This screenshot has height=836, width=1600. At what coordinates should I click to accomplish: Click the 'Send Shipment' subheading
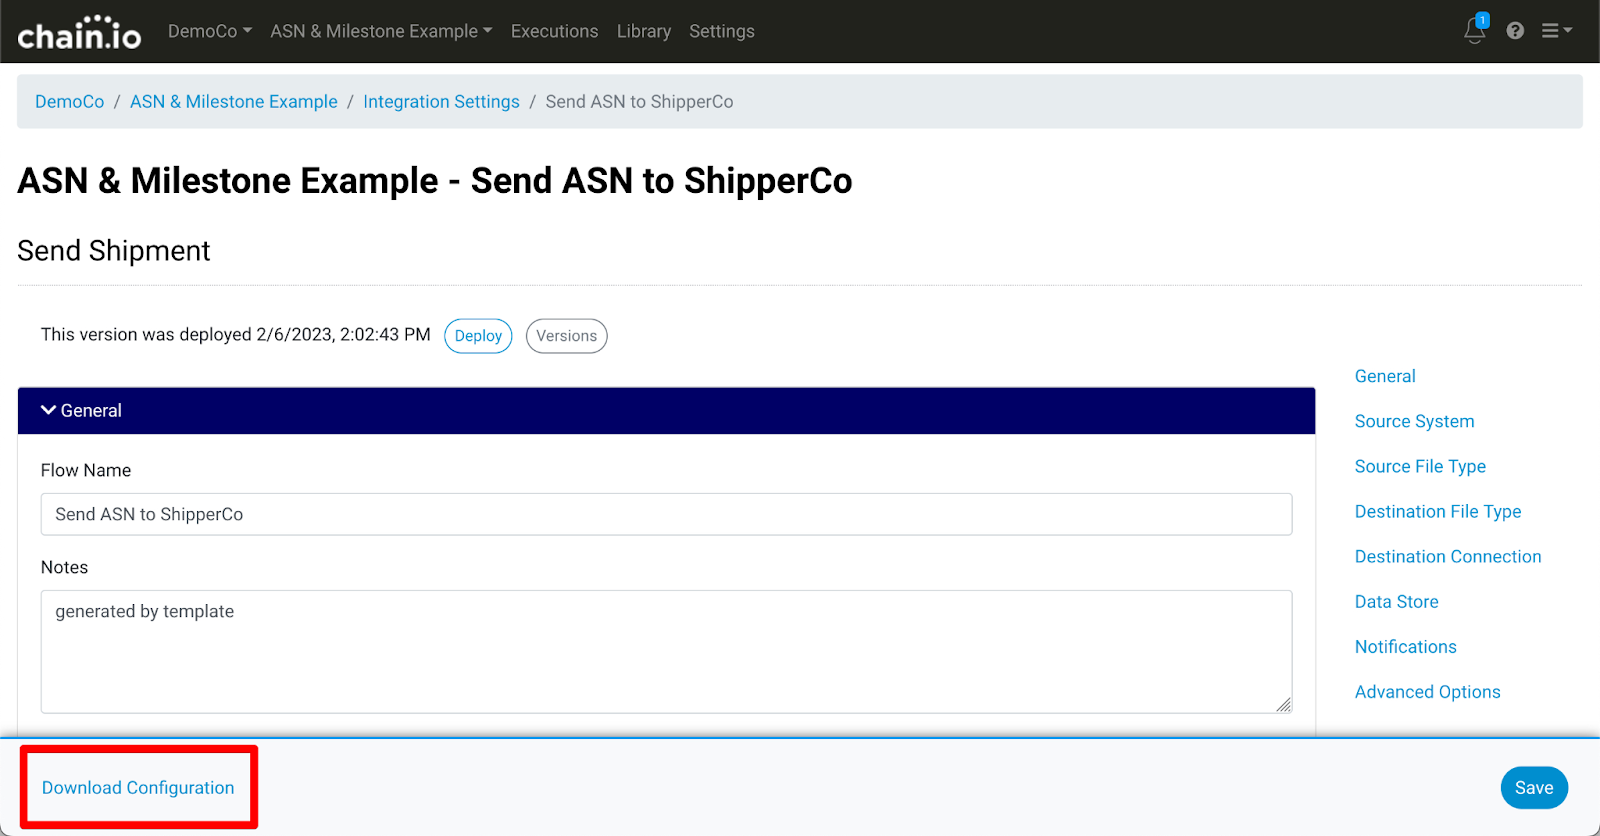point(114,251)
